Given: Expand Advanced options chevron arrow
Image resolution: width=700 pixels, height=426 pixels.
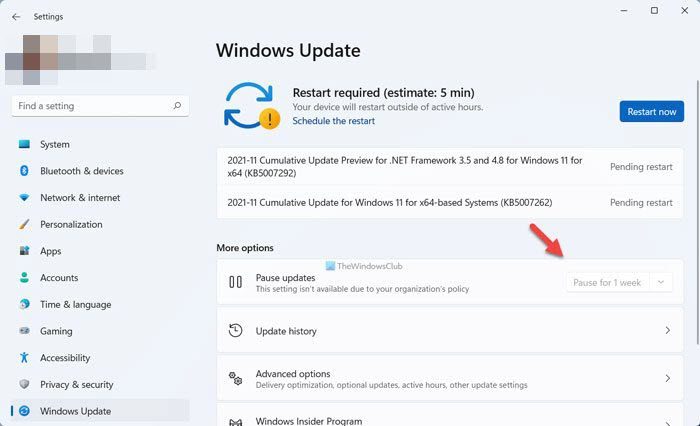Looking at the screenshot, I should pyautogui.click(x=667, y=378).
